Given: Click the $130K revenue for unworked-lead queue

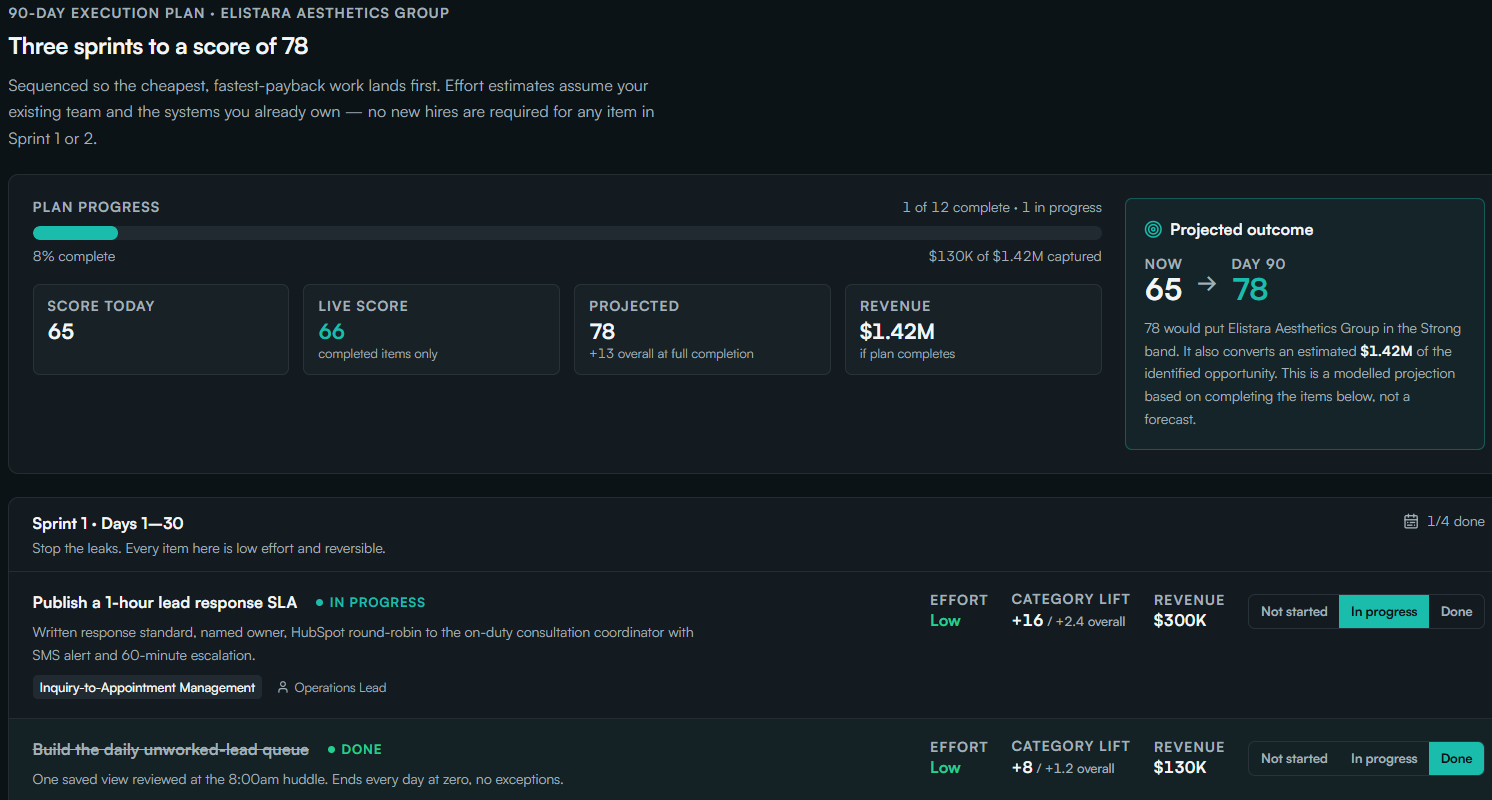Looking at the screenshot, I should coord(1180,768).
